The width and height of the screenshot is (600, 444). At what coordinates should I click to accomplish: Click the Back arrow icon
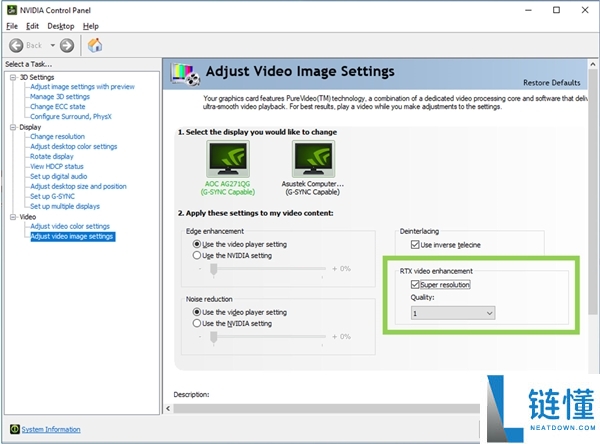point(16,46)
